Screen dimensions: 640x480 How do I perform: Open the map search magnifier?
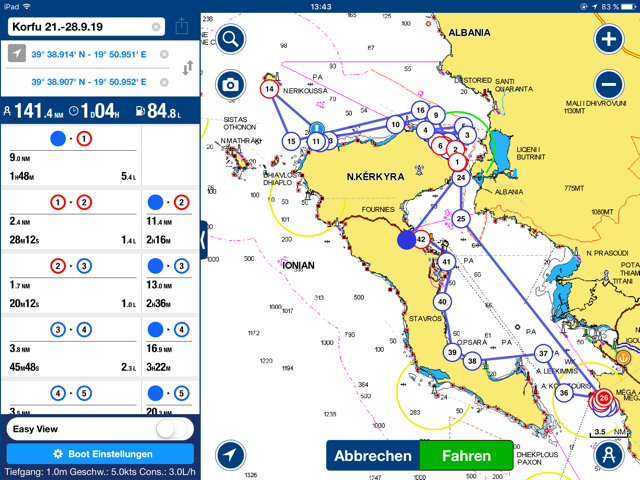click(x=230, y=39)
